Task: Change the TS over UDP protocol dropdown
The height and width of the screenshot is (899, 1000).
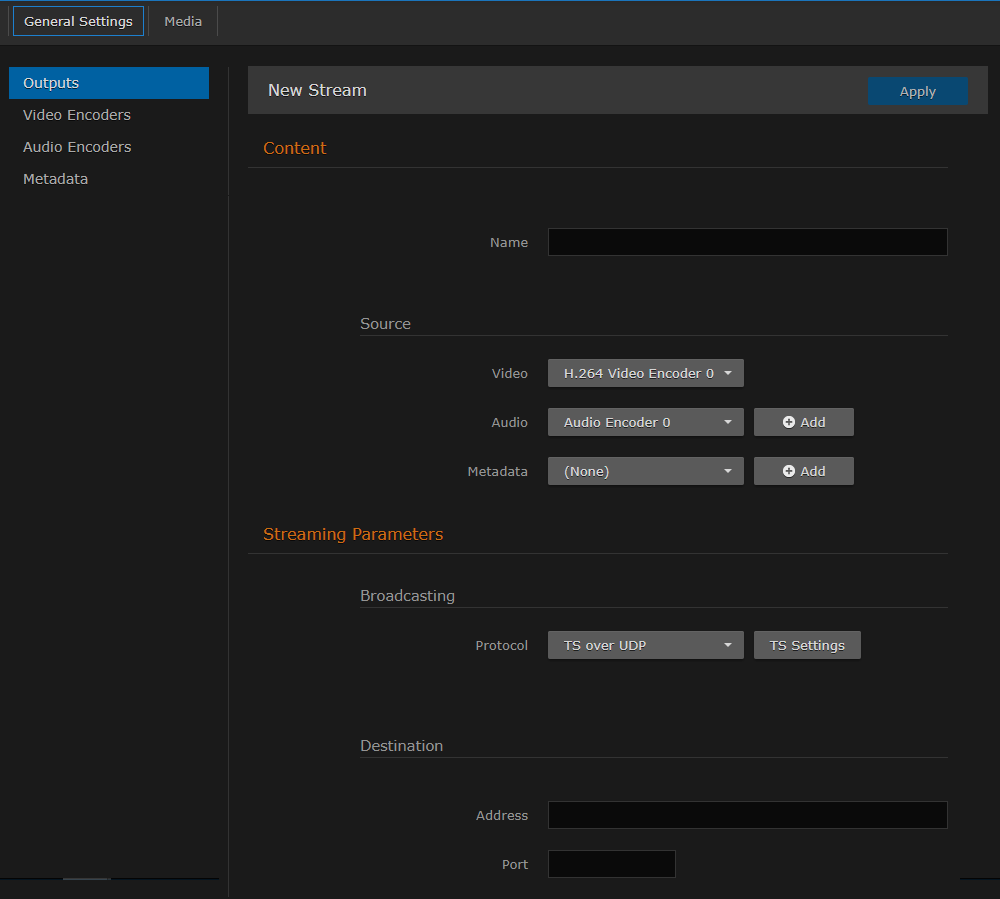Action: point(645,645)
